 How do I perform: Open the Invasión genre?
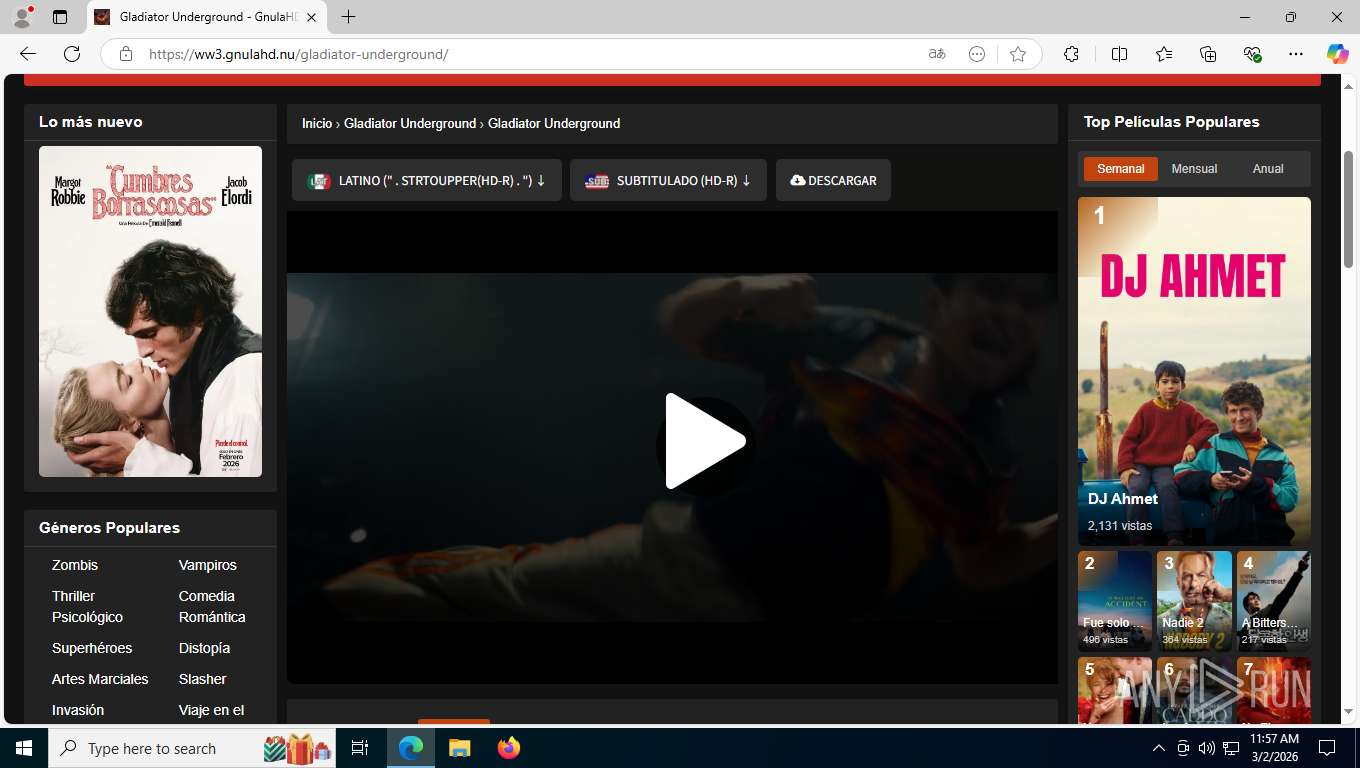coord(78,710)
